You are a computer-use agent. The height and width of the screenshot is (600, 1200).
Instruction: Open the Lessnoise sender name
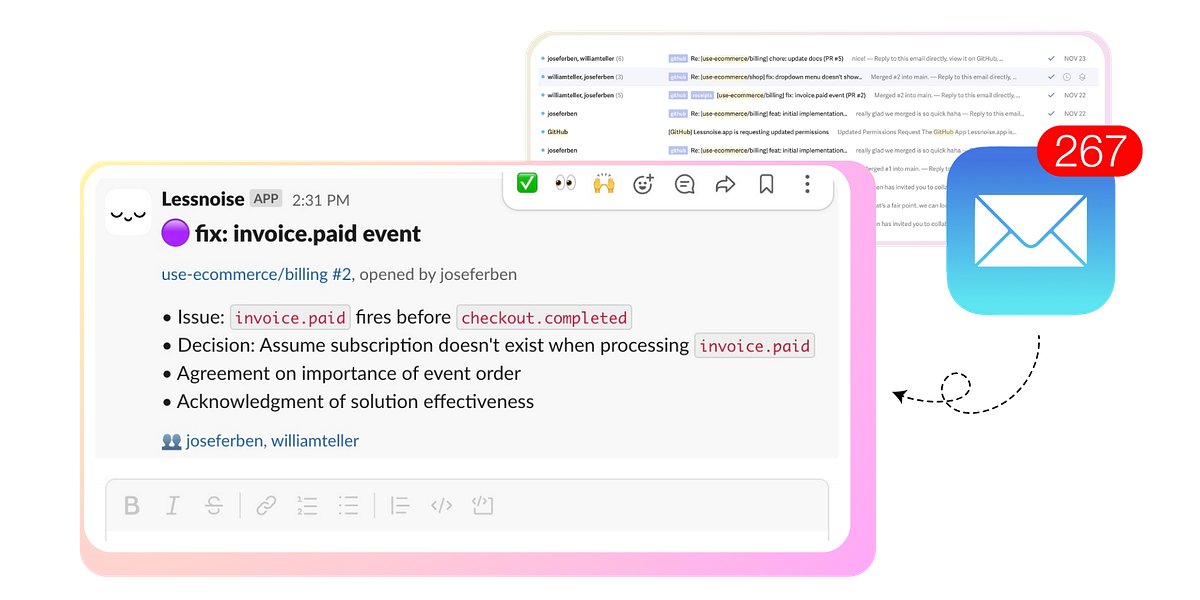click(x=203, y=199)
